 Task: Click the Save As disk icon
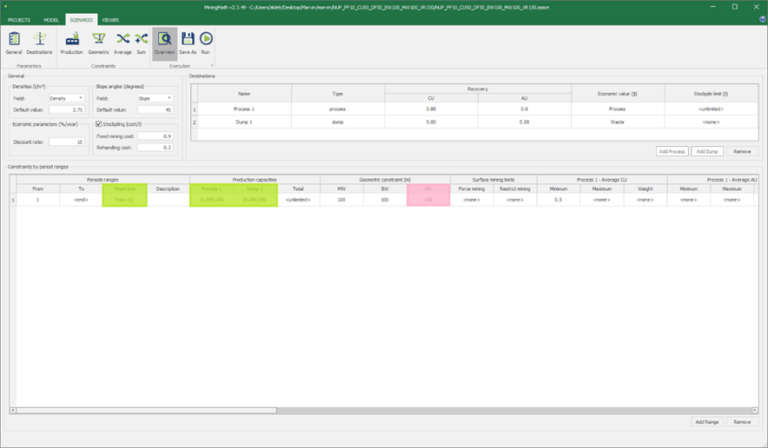tap(187, 41)
